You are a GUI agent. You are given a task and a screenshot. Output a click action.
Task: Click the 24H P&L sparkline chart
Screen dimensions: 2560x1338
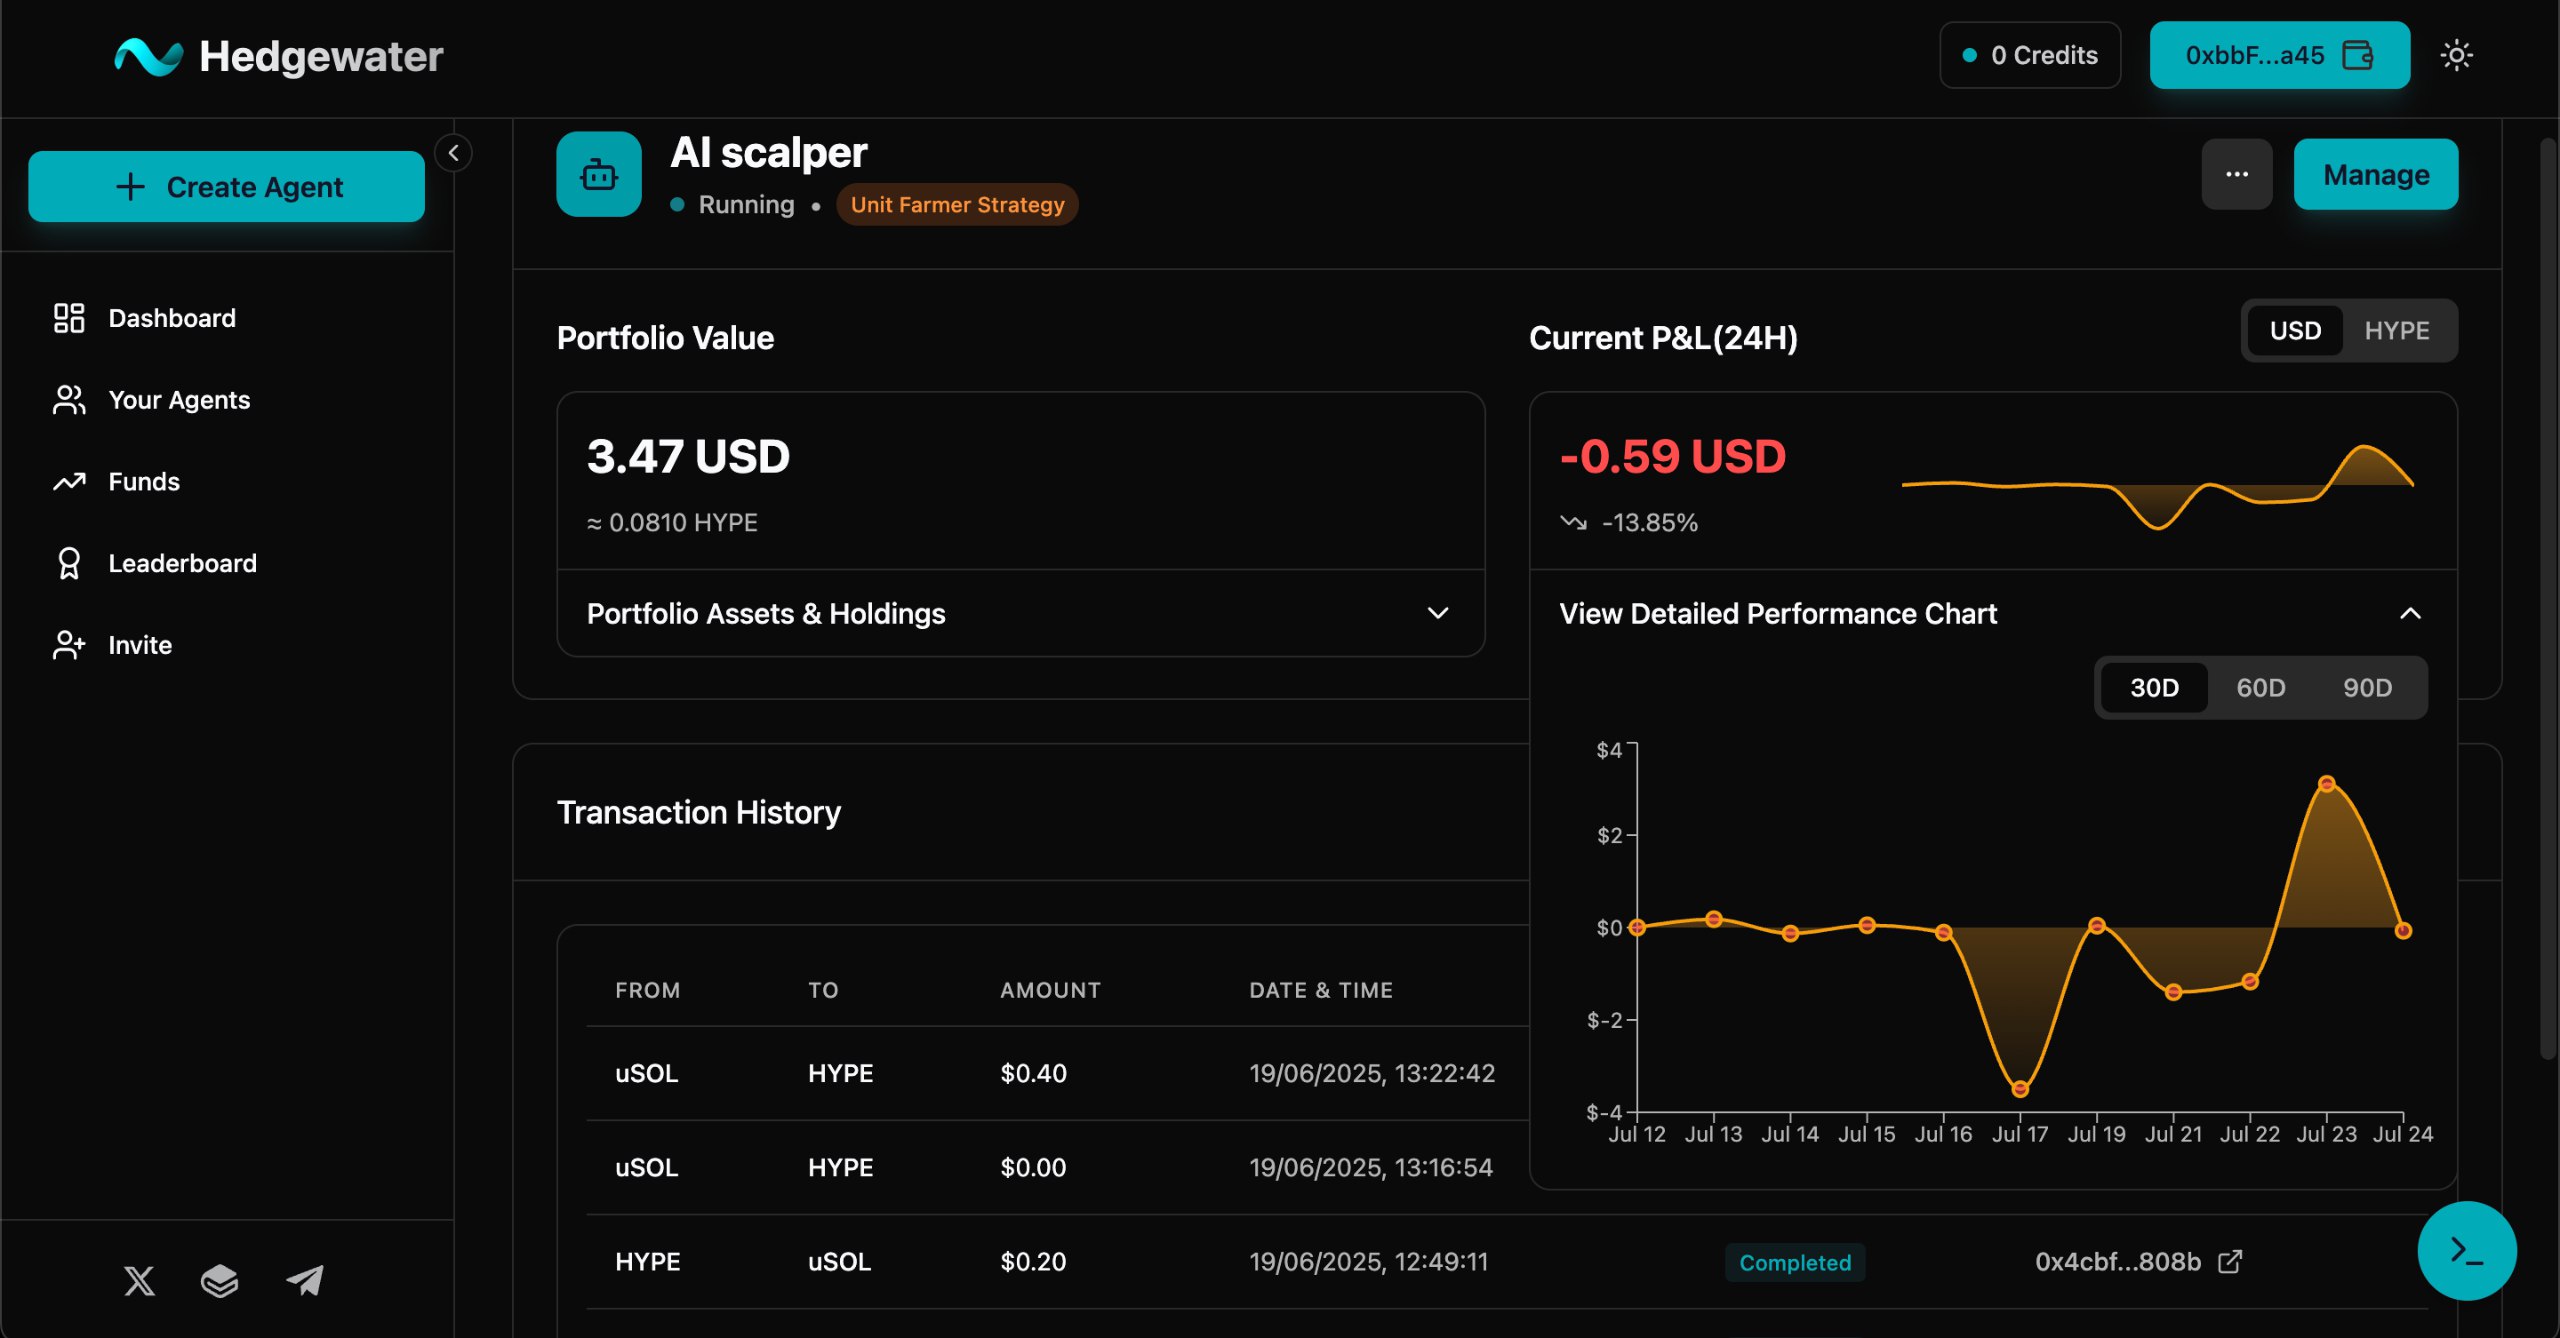tap(2157, 486)
